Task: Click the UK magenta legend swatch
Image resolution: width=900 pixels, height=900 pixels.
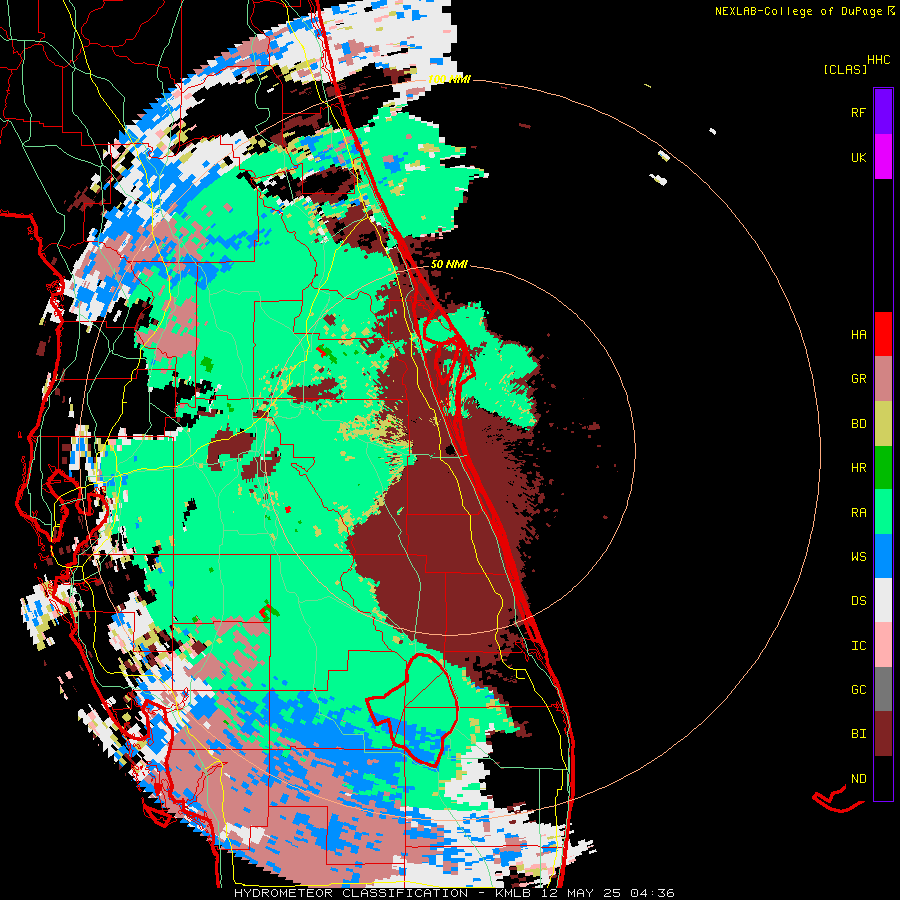Action: (883, 157)
